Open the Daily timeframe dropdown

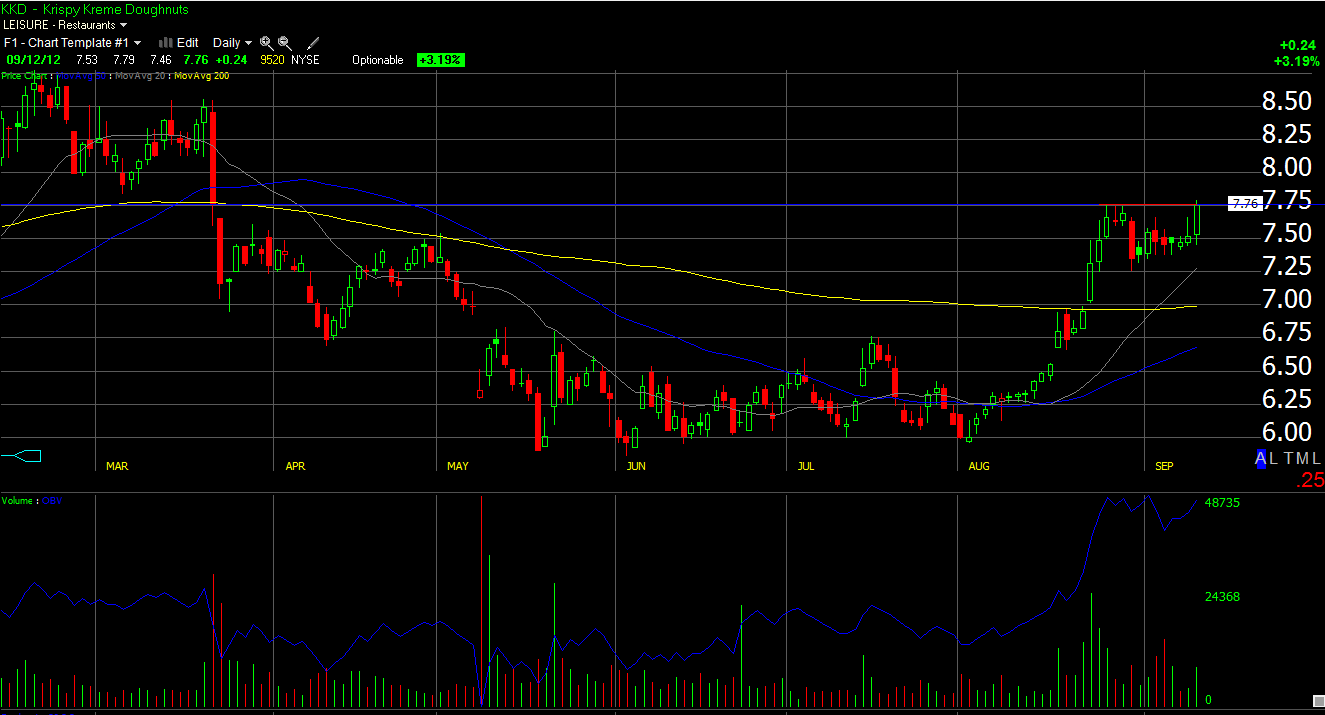pos(232,43)
